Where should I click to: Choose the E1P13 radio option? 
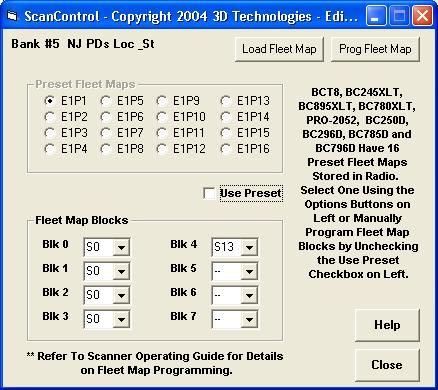pyautogui.click(x=226, y=101)
